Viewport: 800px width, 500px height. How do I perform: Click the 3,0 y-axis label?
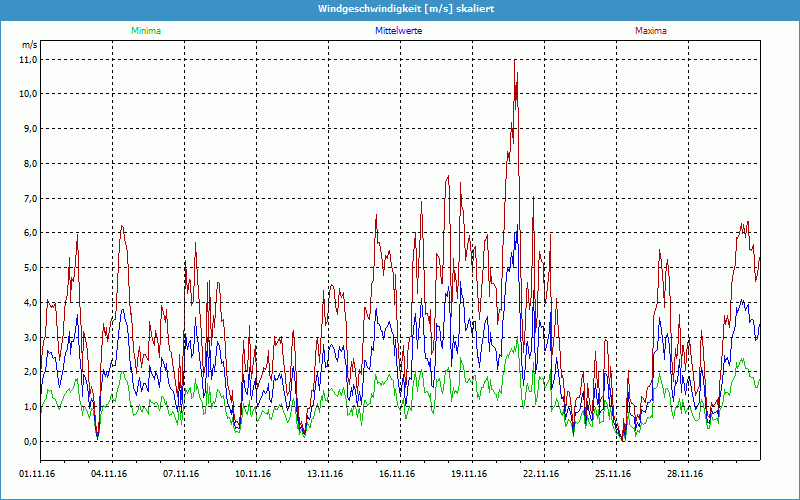(x=29, y=337)
